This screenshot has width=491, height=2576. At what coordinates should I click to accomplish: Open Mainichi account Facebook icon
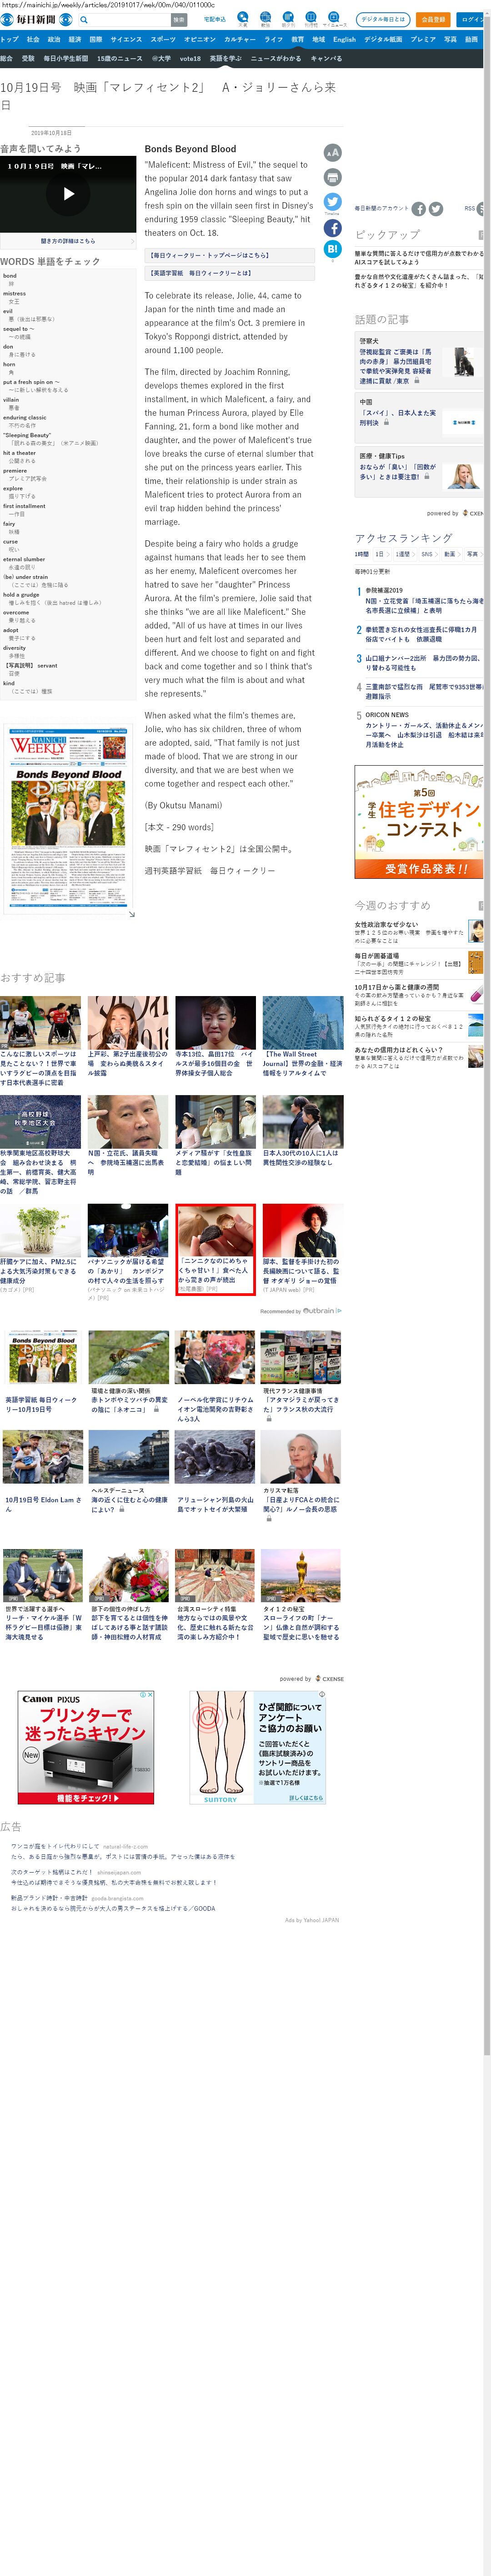(419, 209)
